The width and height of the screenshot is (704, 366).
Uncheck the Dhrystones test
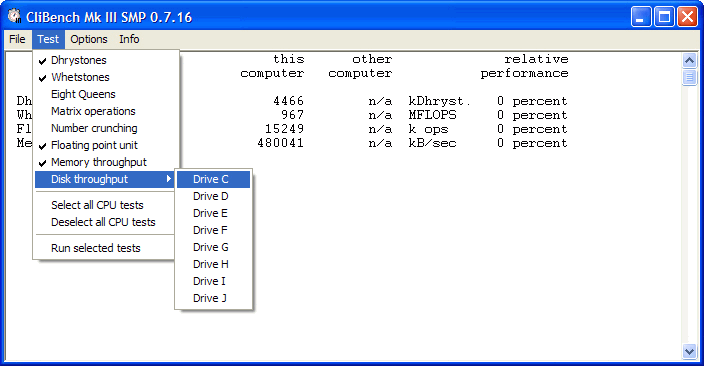105,60
